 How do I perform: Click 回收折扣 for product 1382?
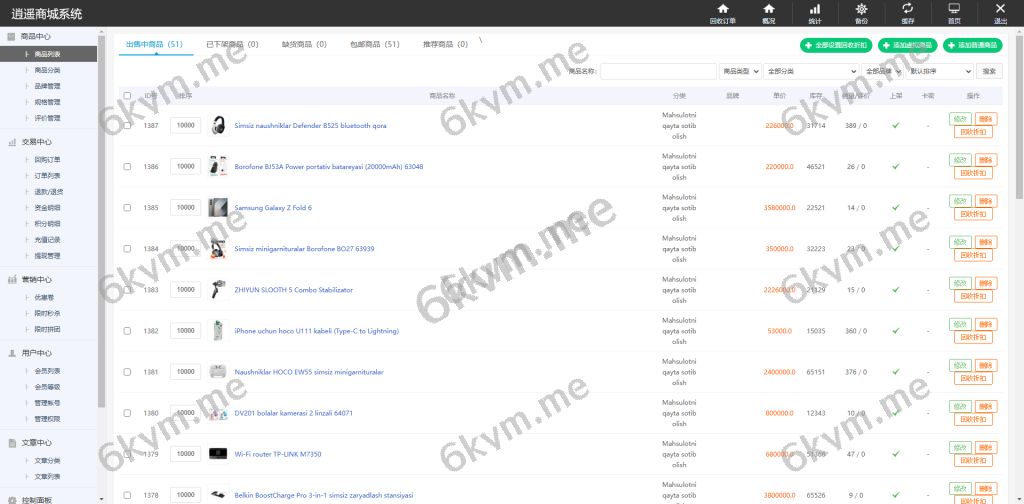pyautogui.click(x=973, y=338)
